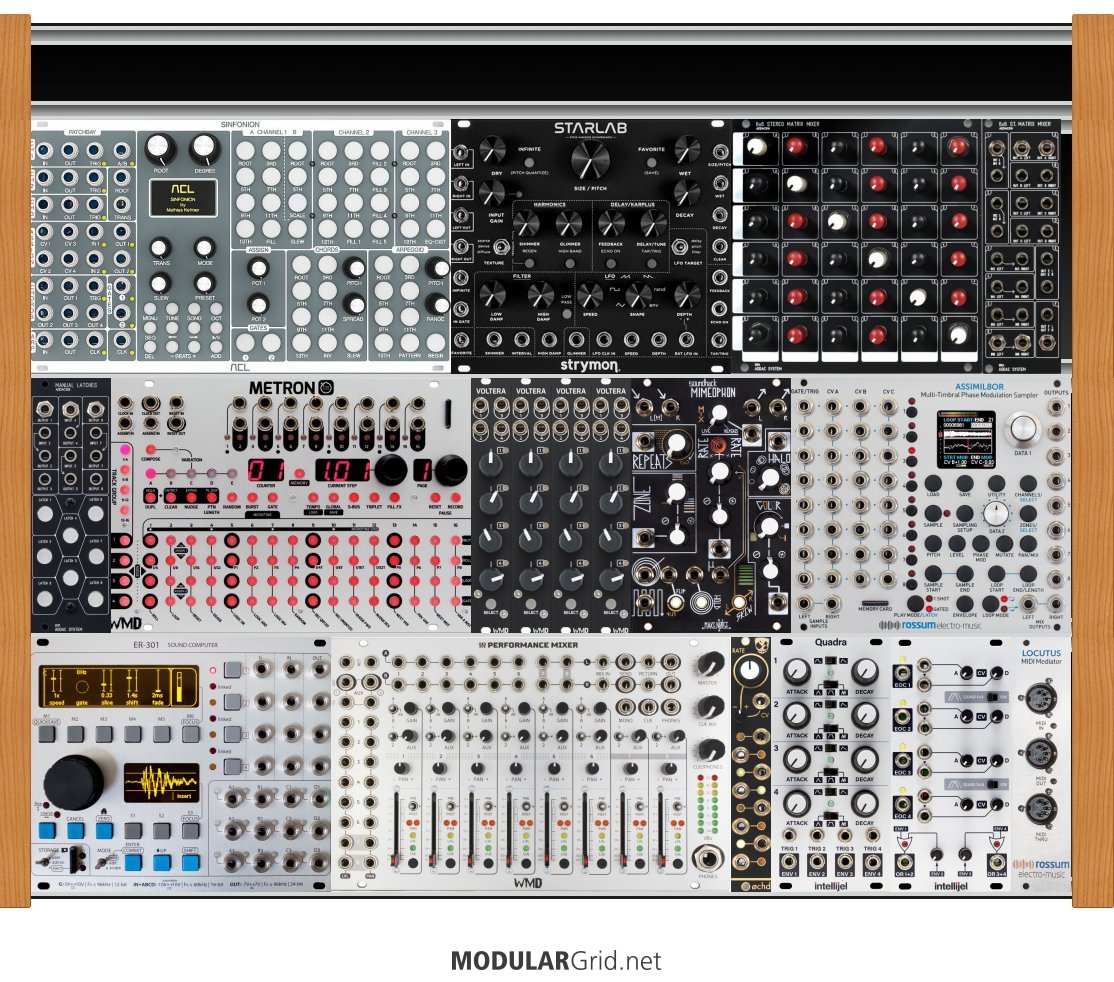Adjust the Starlab SIZE / PITCH knob
The width and height of the screenshot is (1114, 982).
[590, 158]
